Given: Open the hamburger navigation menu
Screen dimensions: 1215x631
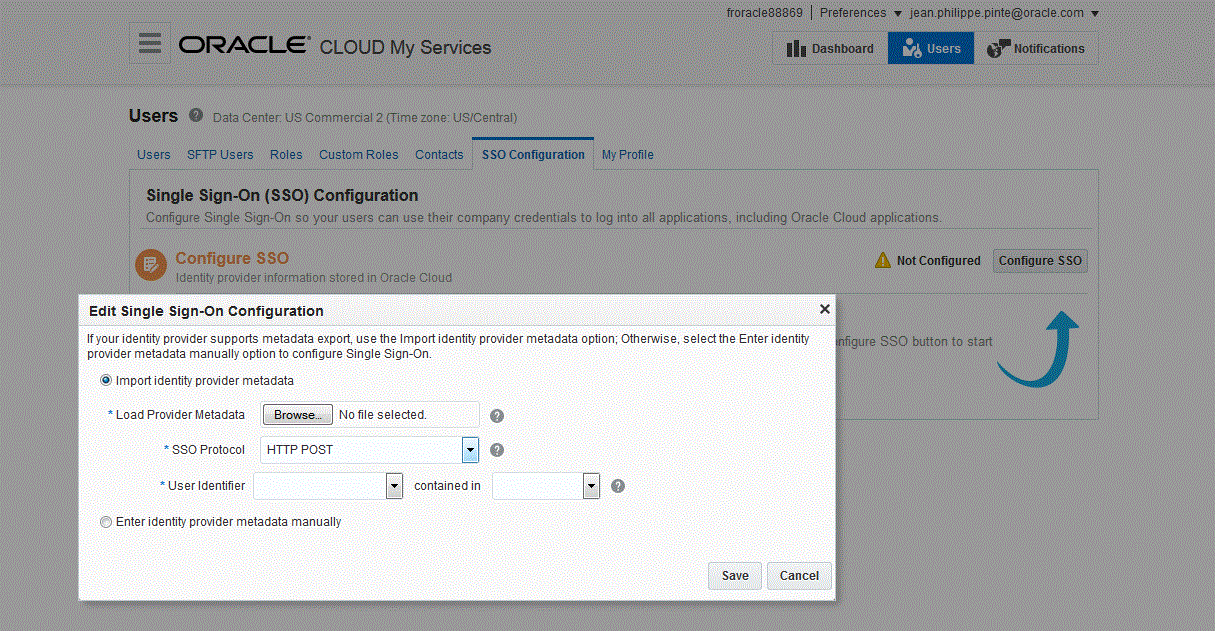Looking at the screenshot, I should point(148,42).
